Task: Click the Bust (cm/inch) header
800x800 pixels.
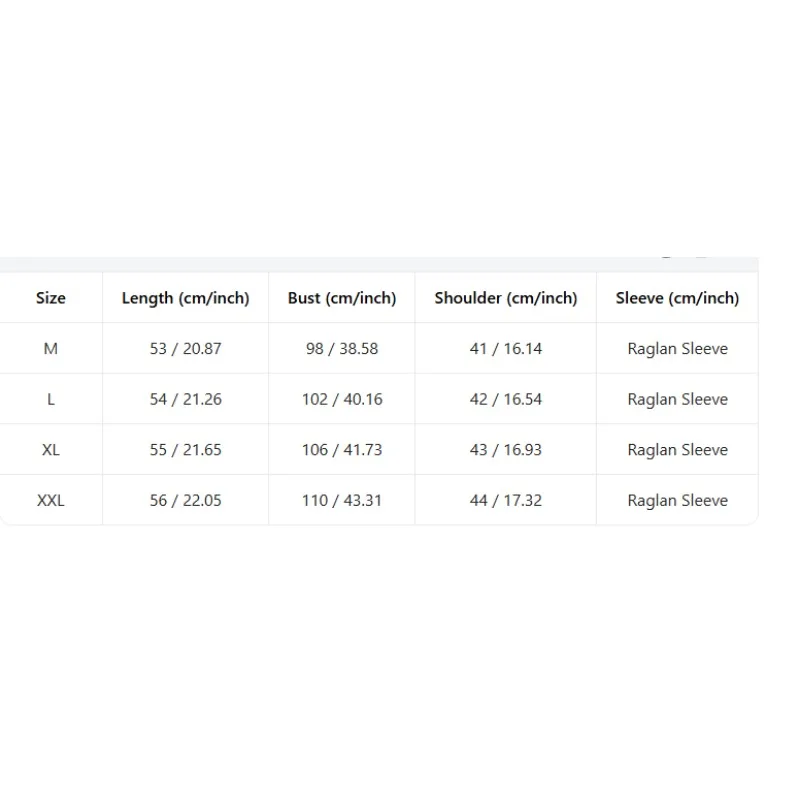Action: tap(342, 298)
